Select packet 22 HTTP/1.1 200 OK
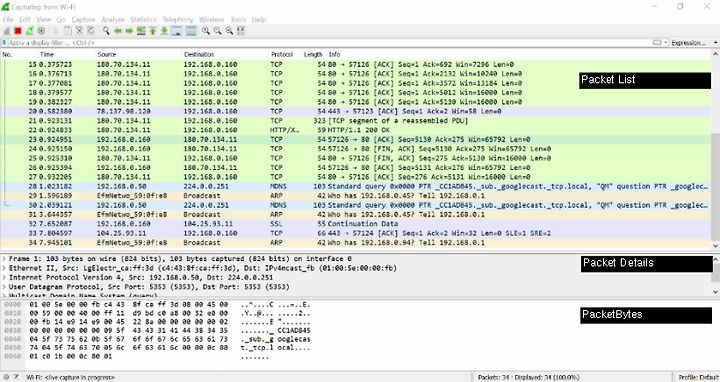720x382 pixels. click(356, 130)
